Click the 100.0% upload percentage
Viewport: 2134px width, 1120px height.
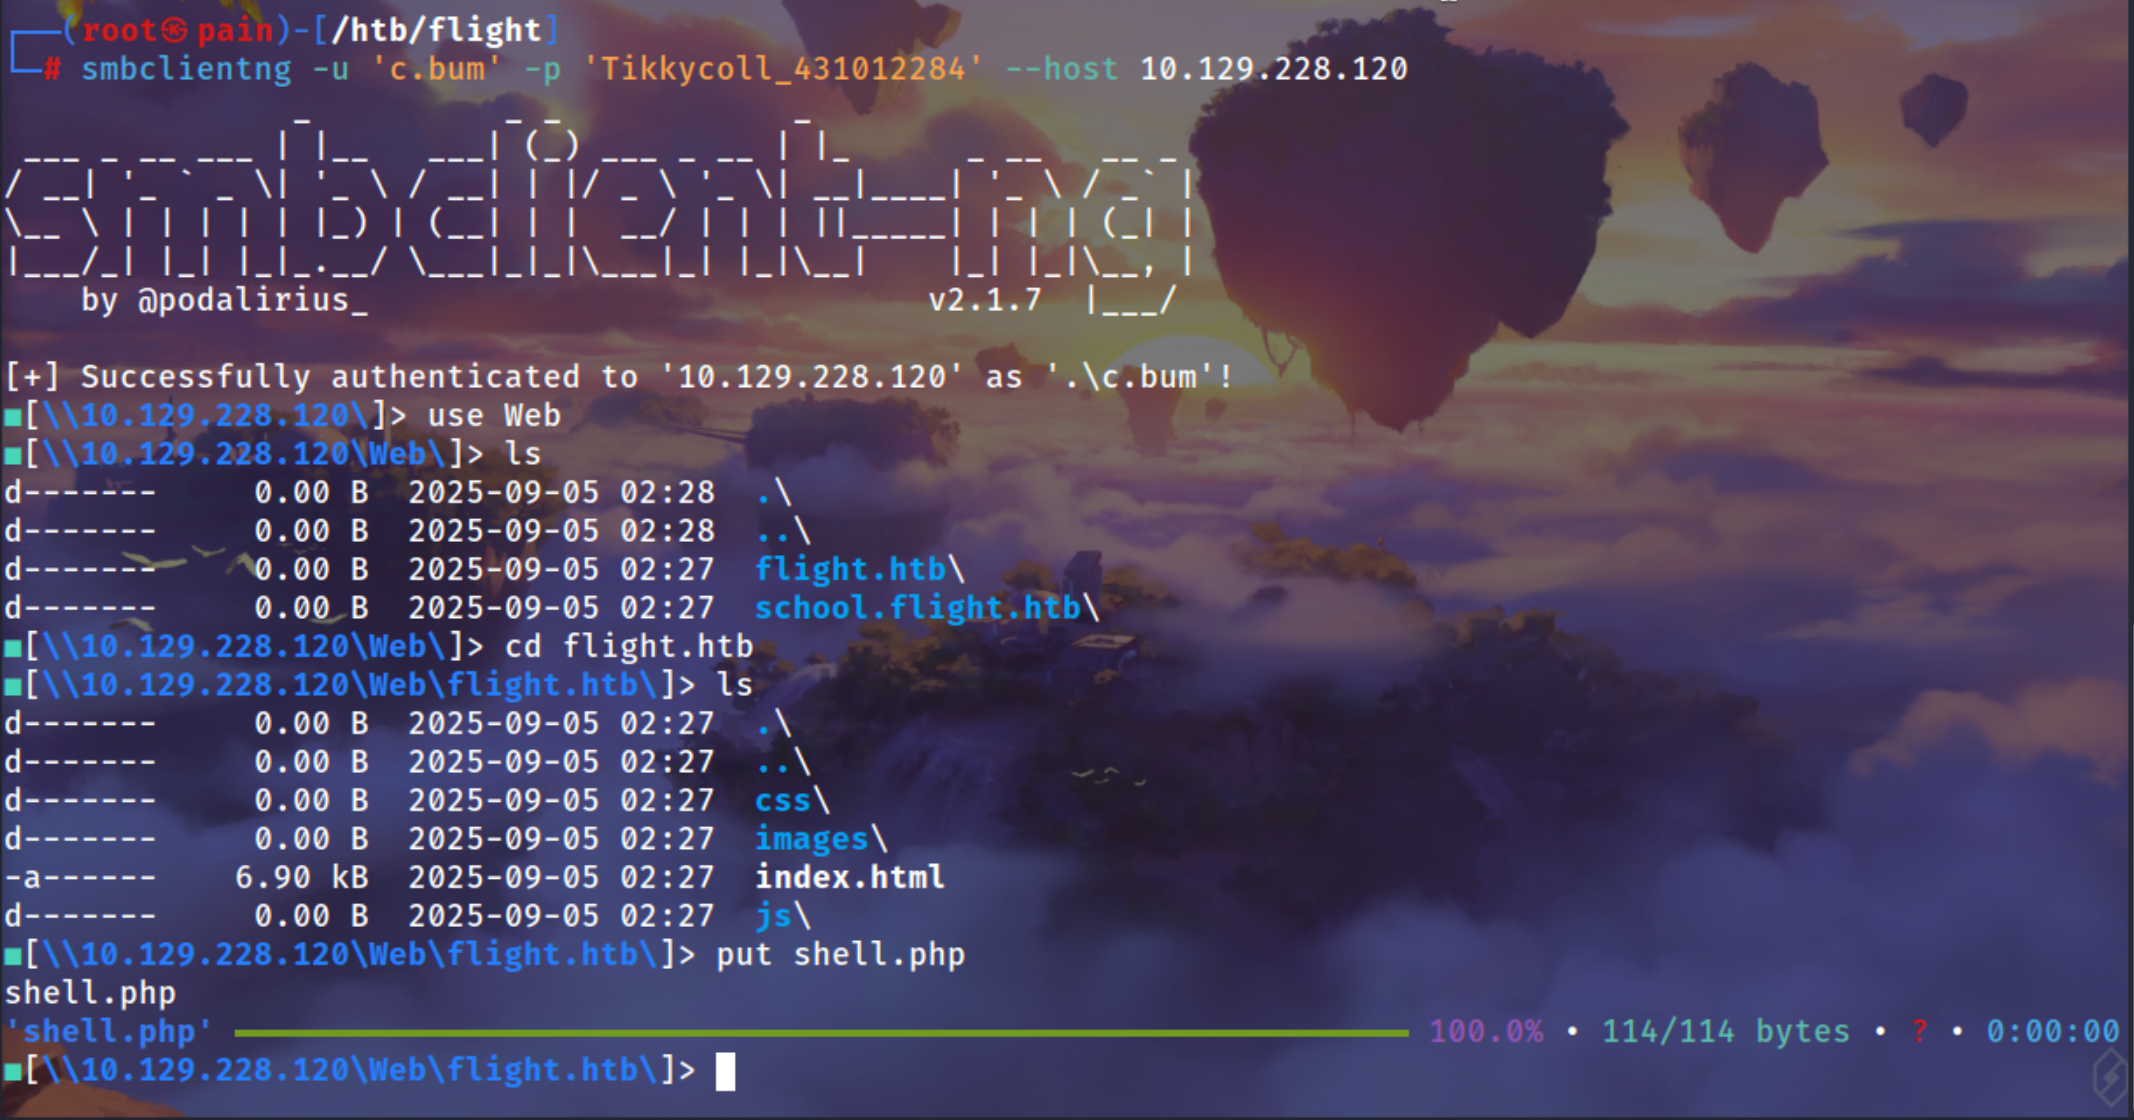[x=1486, y=1031]
